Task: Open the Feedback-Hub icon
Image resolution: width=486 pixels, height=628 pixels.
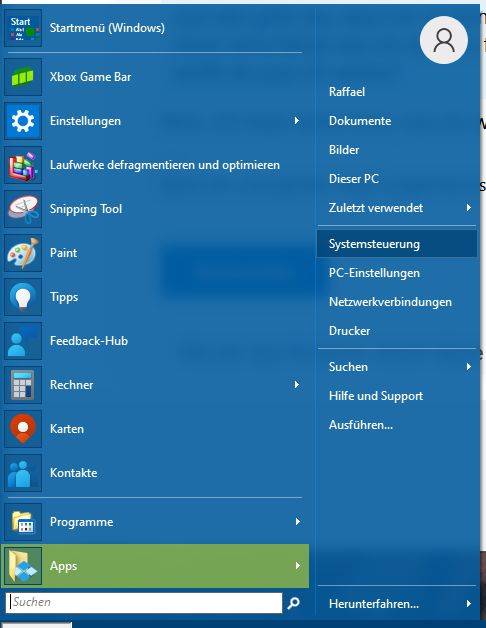Action: coord(23,341)
